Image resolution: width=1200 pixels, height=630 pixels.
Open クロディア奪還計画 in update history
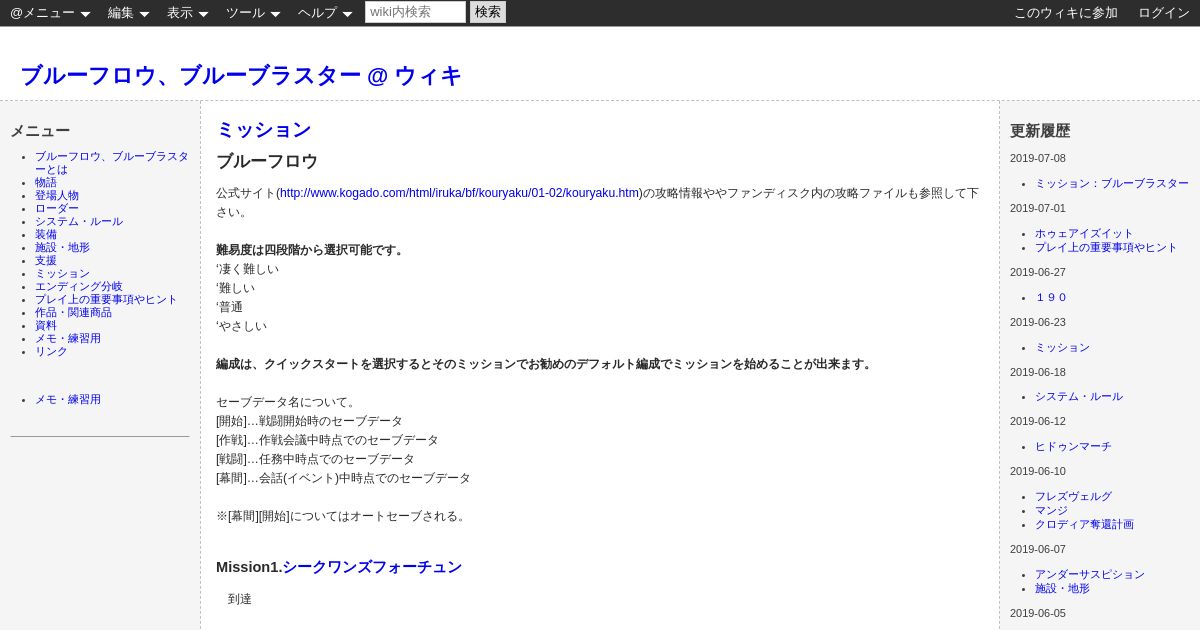pos(1084,525)
